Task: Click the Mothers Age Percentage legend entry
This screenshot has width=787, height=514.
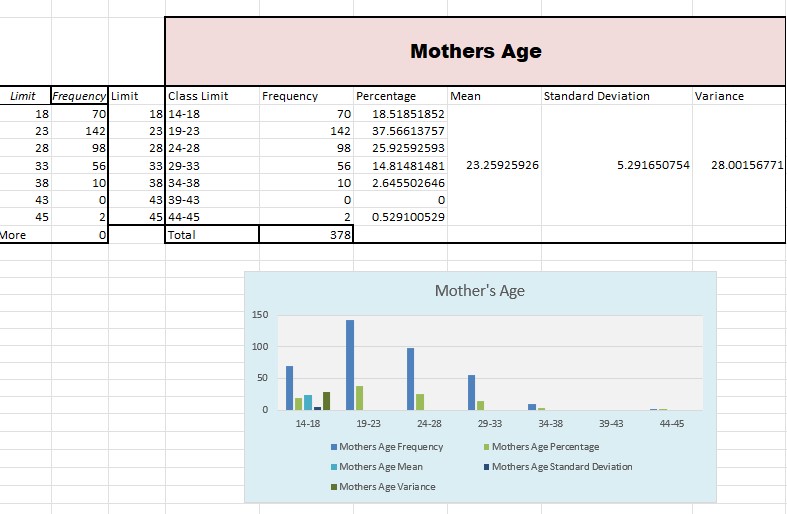Action: (542, 447)
